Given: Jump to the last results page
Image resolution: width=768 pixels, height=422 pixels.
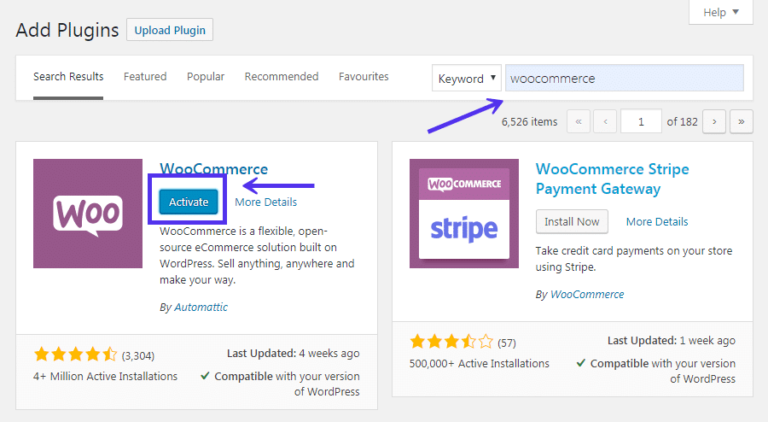Looking at the screenshot, I should click(x=740, y=122).
